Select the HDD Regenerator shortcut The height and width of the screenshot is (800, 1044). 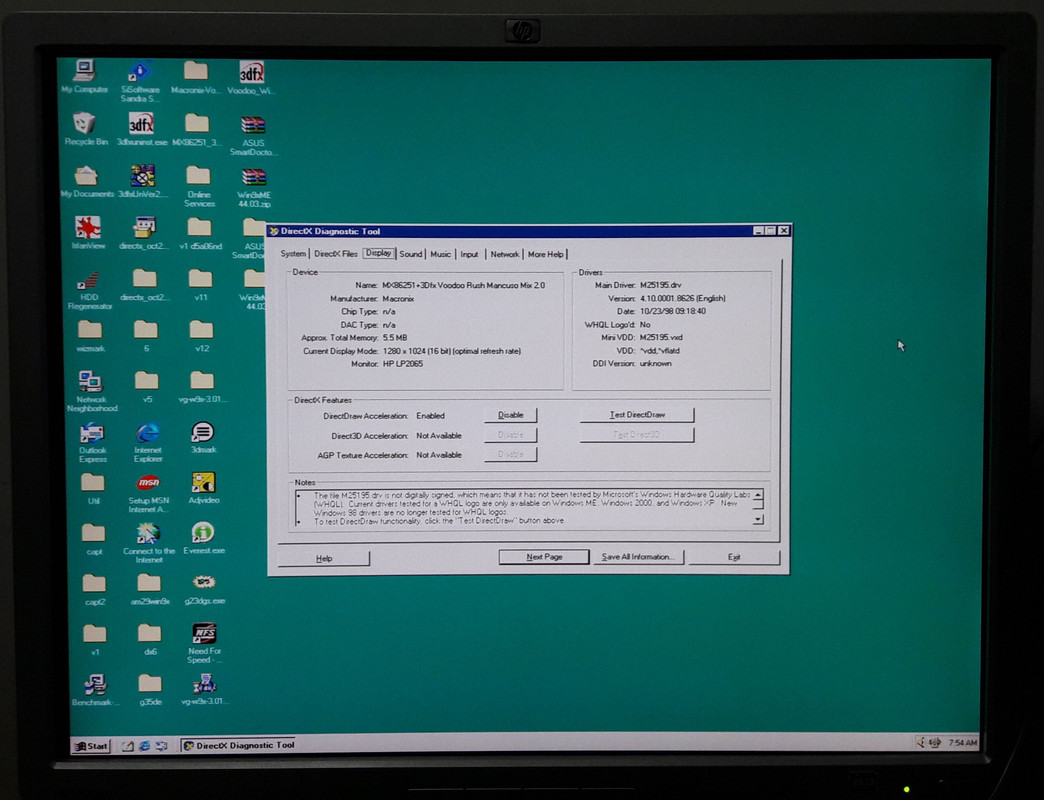click(89, 290)
